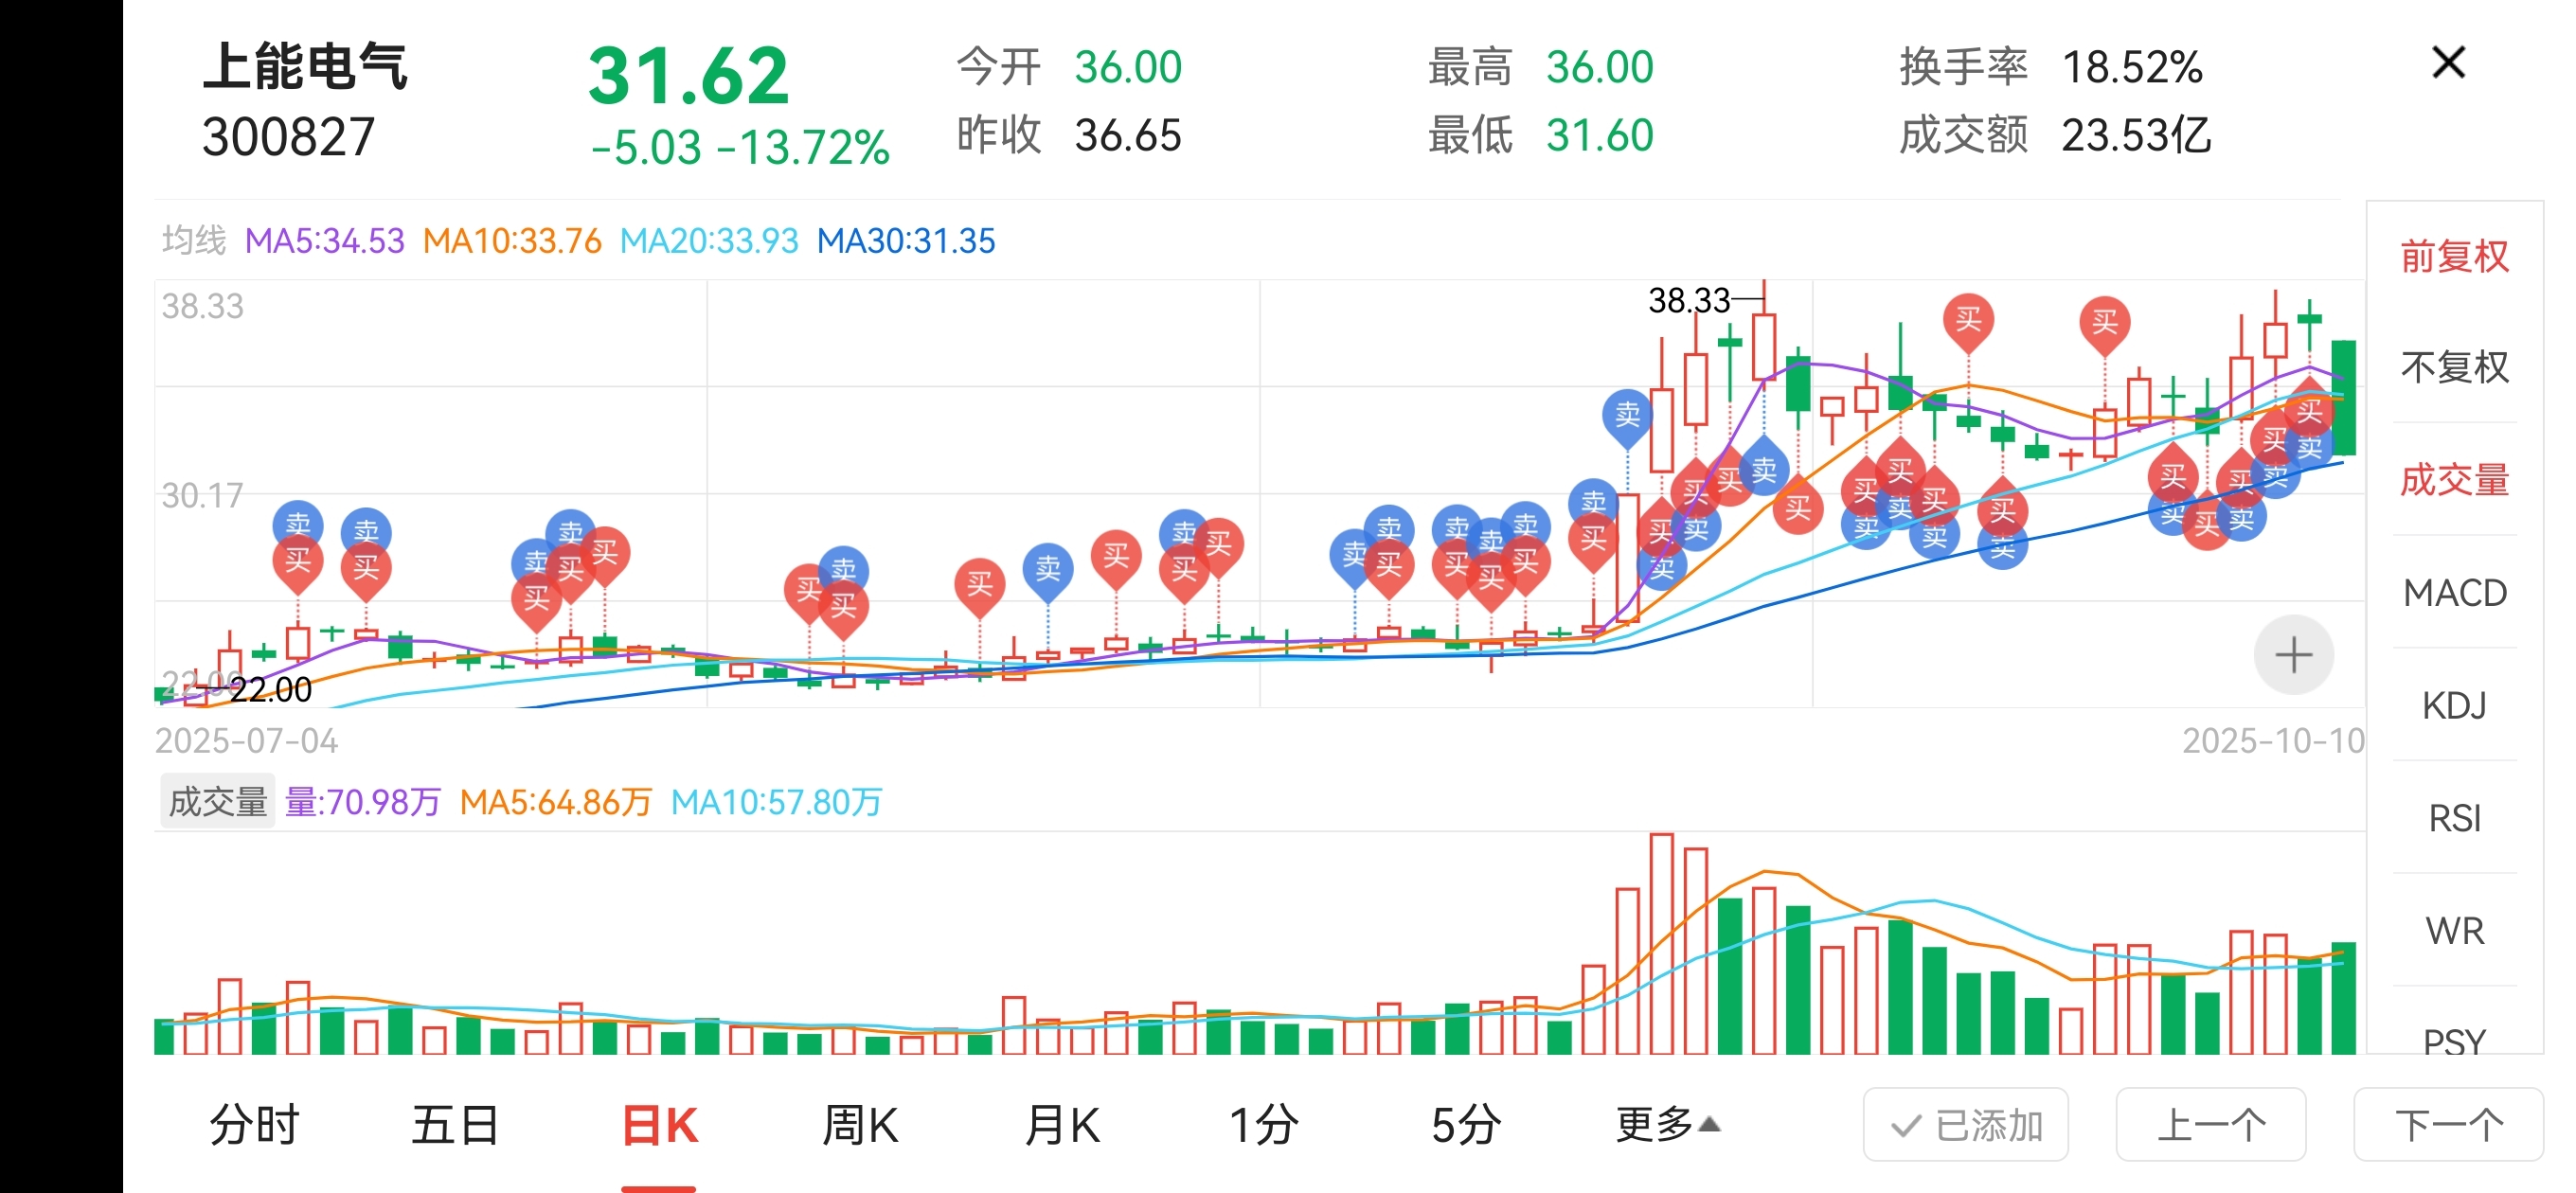Click the plus zoom icon on chart
The width and height of the screenshot is (2576, 1193).
pos(2293,655)
